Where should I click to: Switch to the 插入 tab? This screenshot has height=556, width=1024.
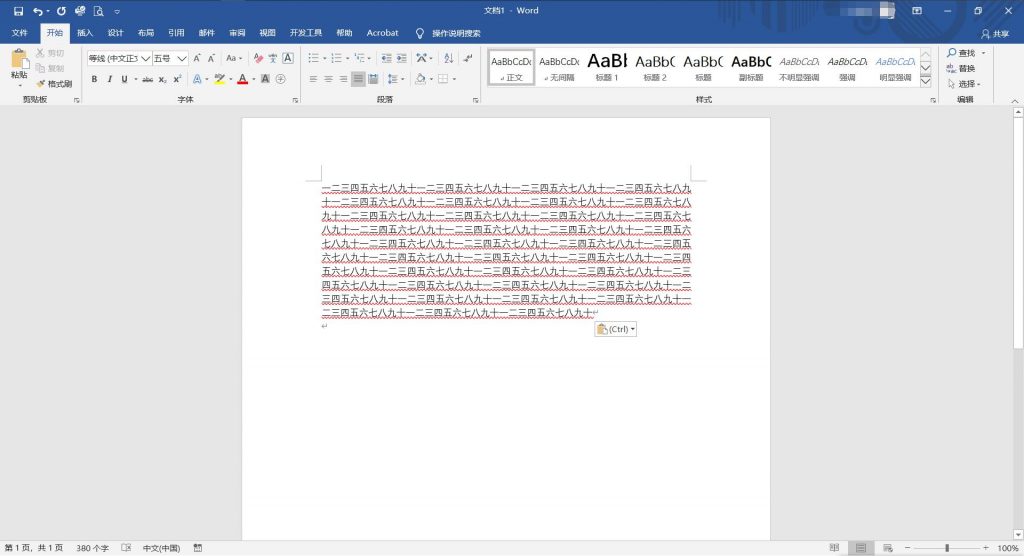tap(85, 33)
